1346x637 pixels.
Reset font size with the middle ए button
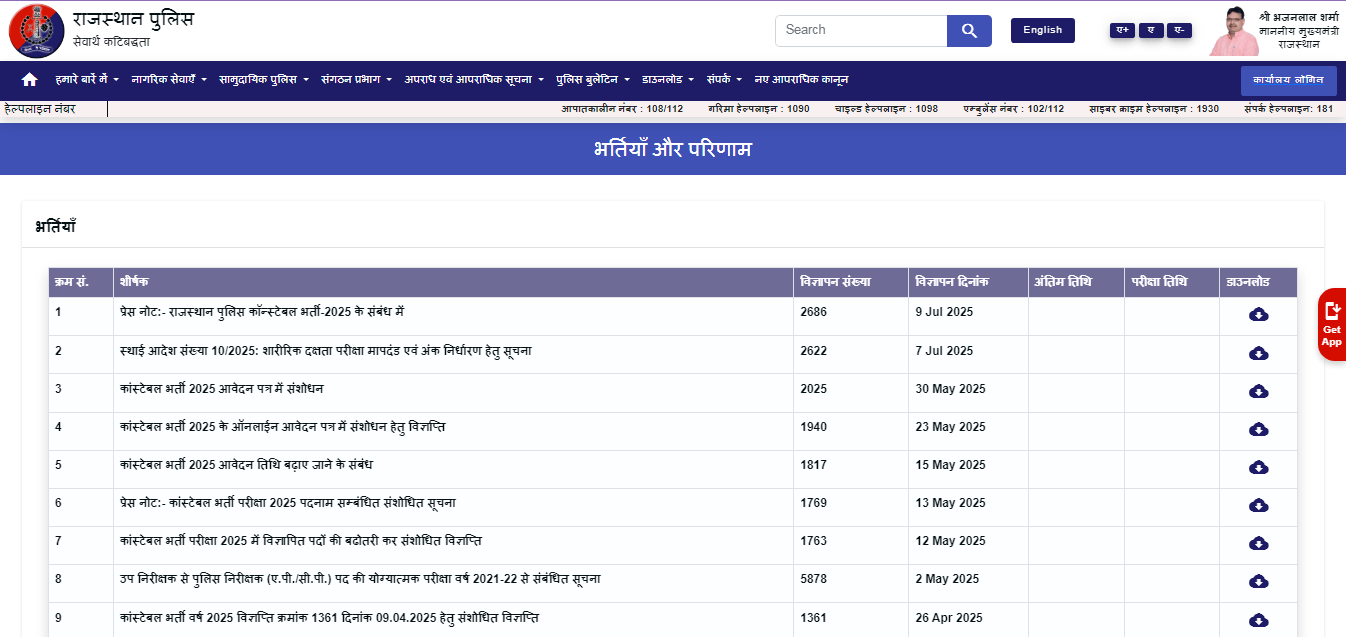coord(1151,30)
